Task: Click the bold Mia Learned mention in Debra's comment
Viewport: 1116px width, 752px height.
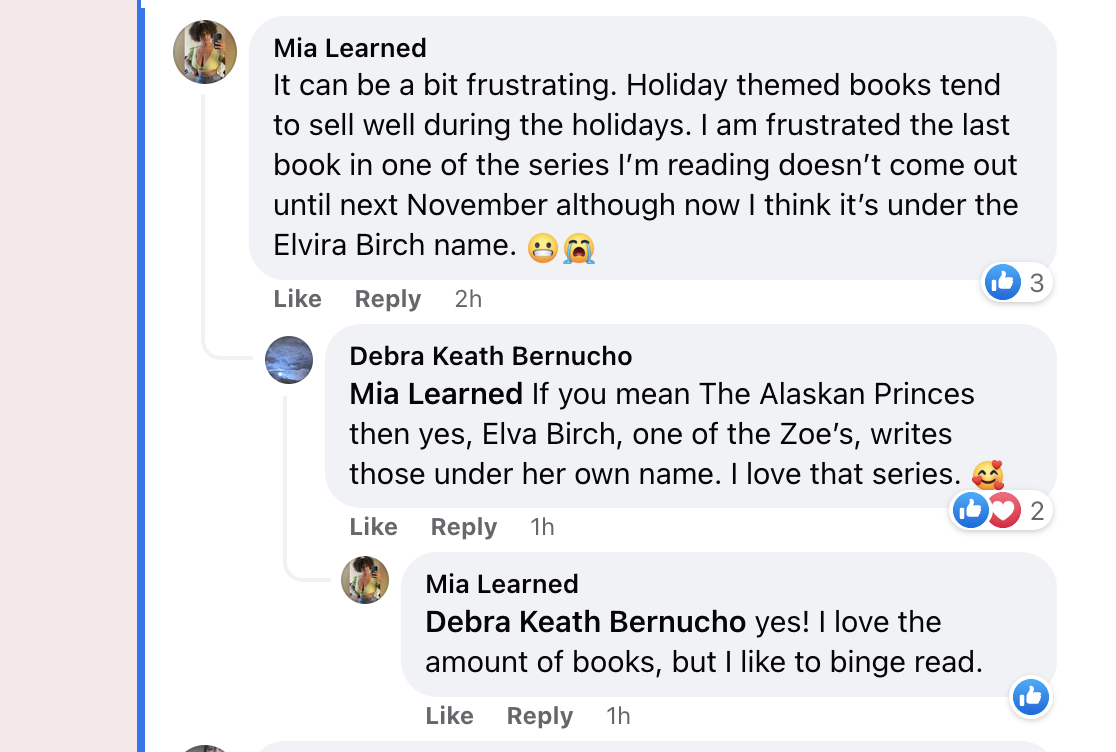Action: pyautogui.click(x=436, y=394)
